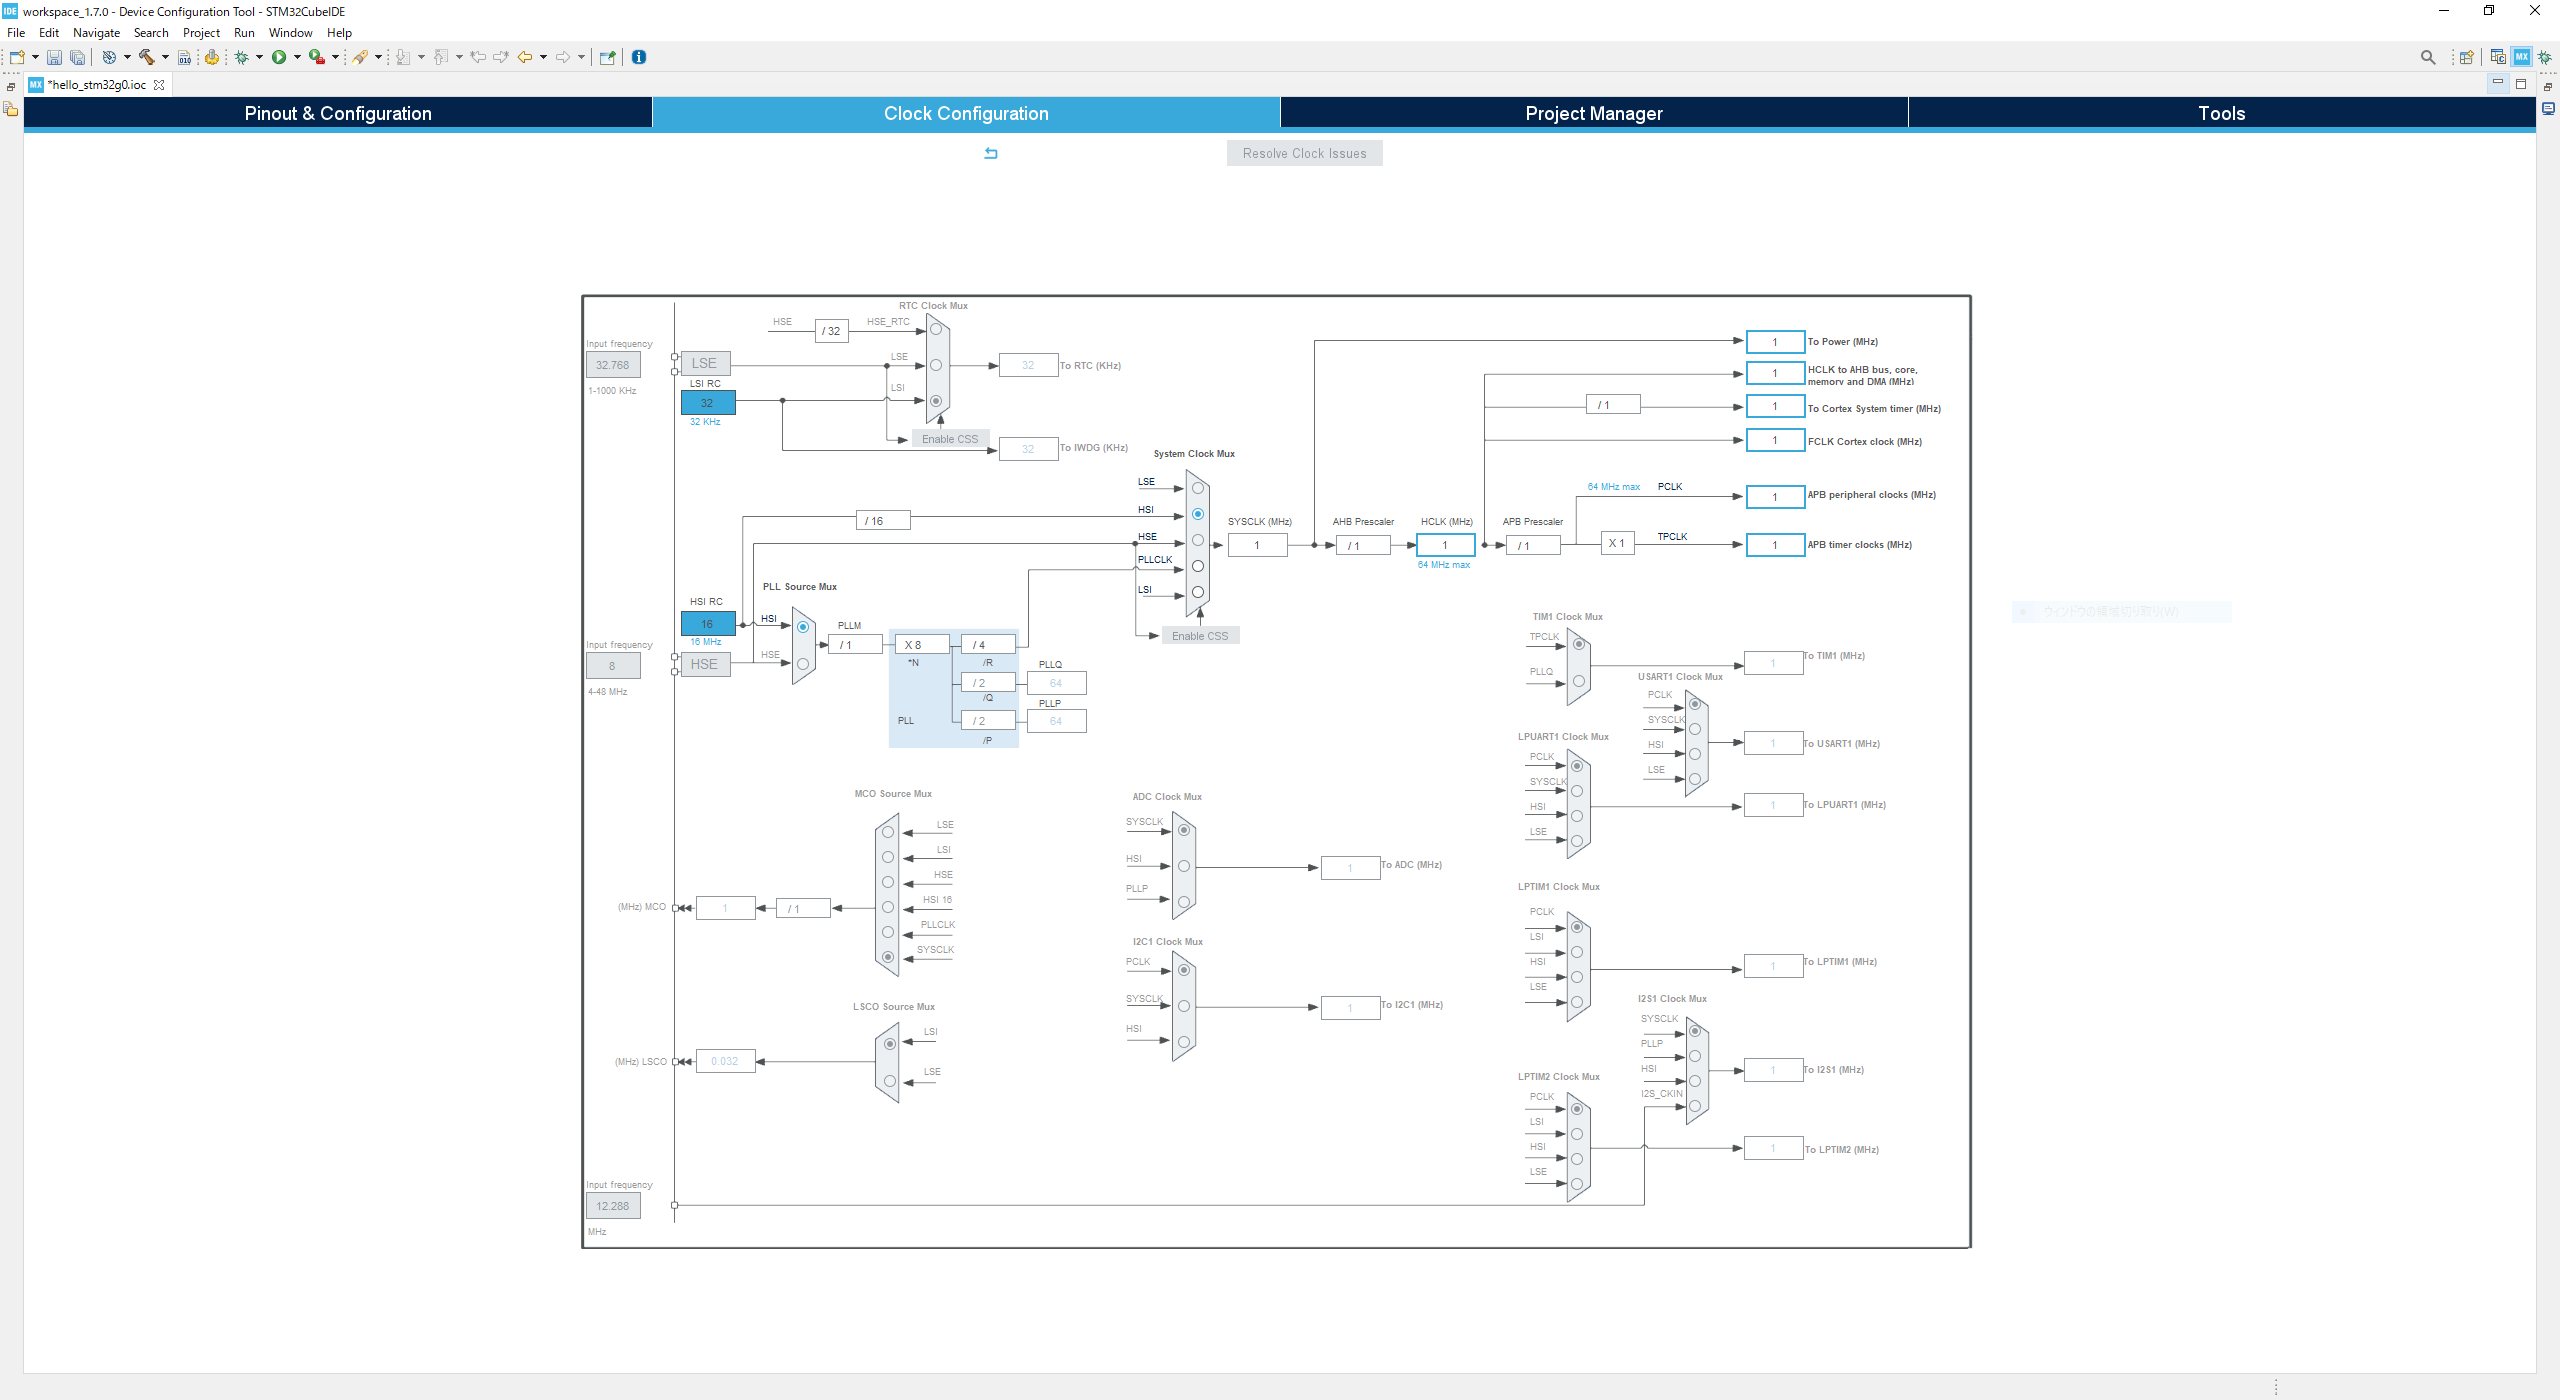
Task: Click the pin editor icon
Action: (607, 57)
